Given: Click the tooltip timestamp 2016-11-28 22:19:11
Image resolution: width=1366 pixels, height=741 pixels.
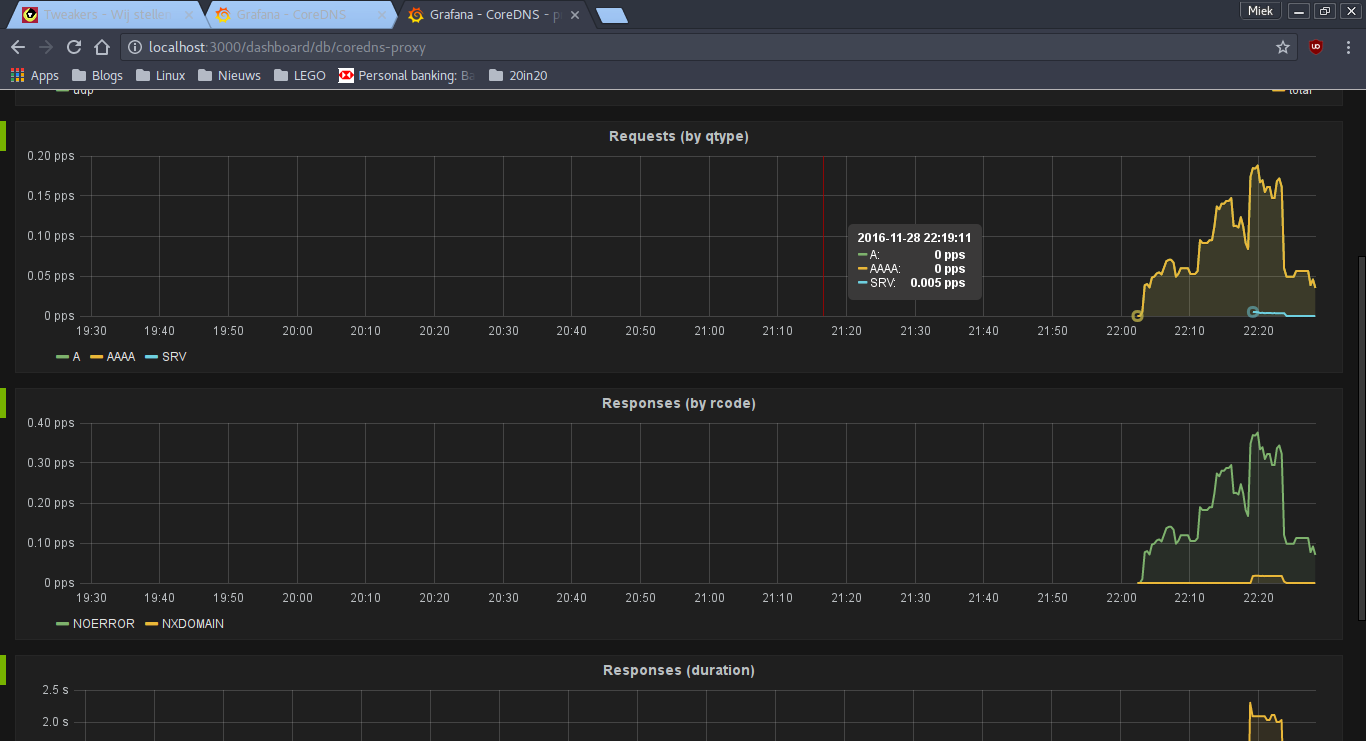Looking at the screenshot, I should [914, 238].
